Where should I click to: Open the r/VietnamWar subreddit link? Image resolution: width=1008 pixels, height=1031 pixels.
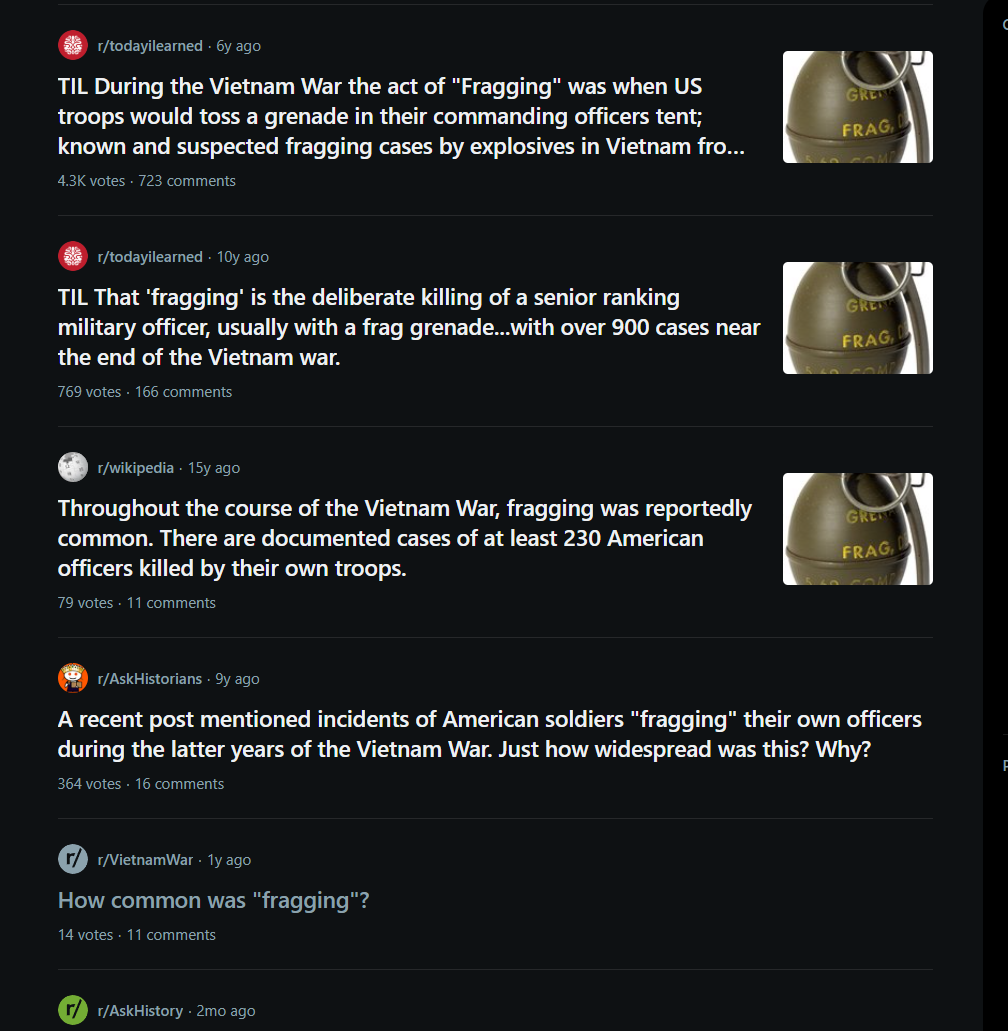click(145, 860)
